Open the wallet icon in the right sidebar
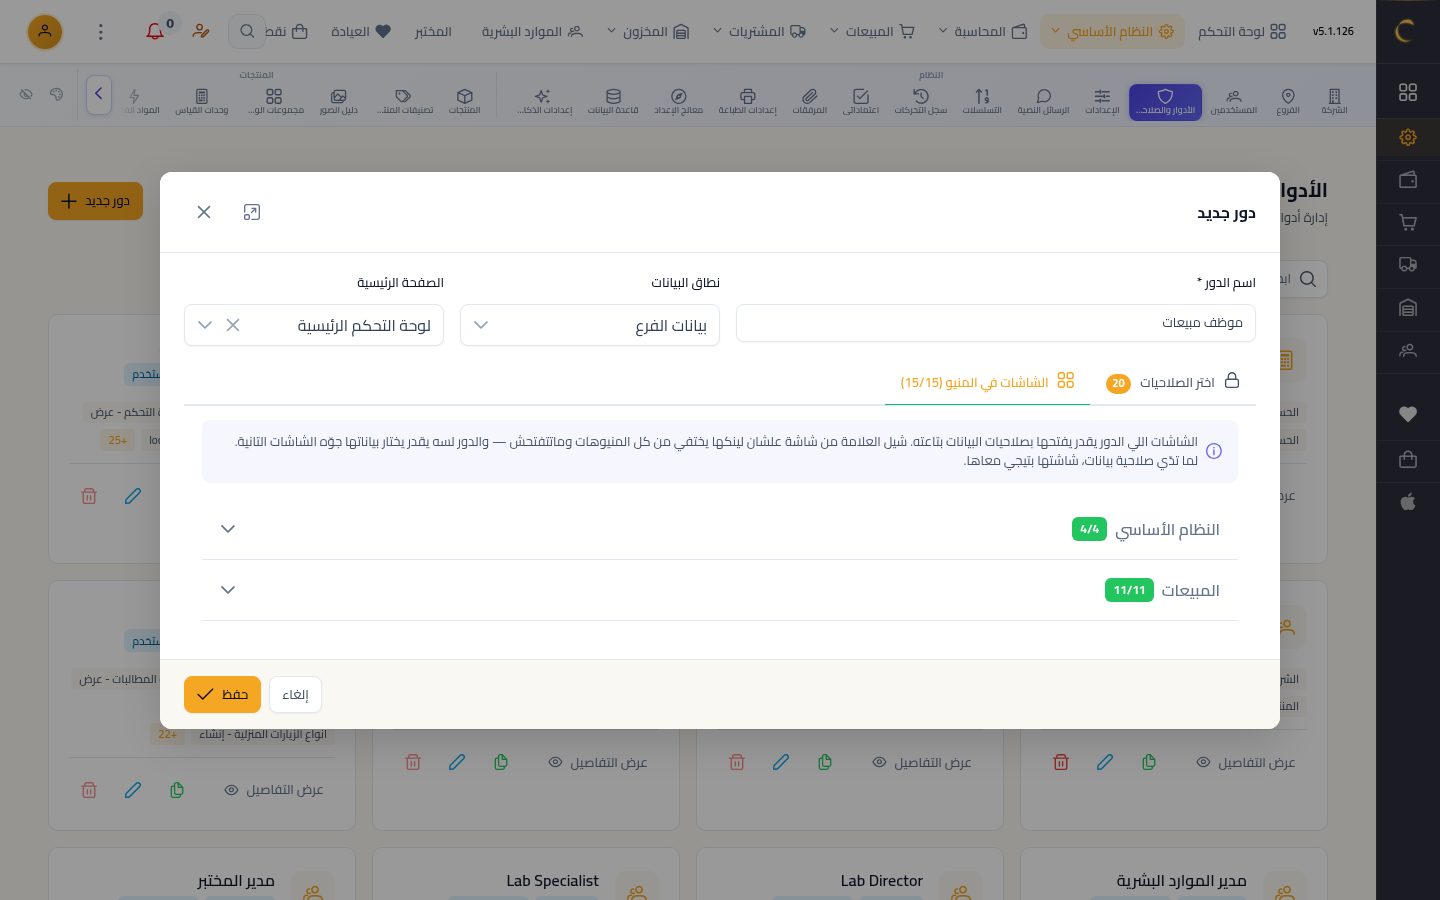The width and height of the screenshot is (1440, 900). [x=1408, y=180]
